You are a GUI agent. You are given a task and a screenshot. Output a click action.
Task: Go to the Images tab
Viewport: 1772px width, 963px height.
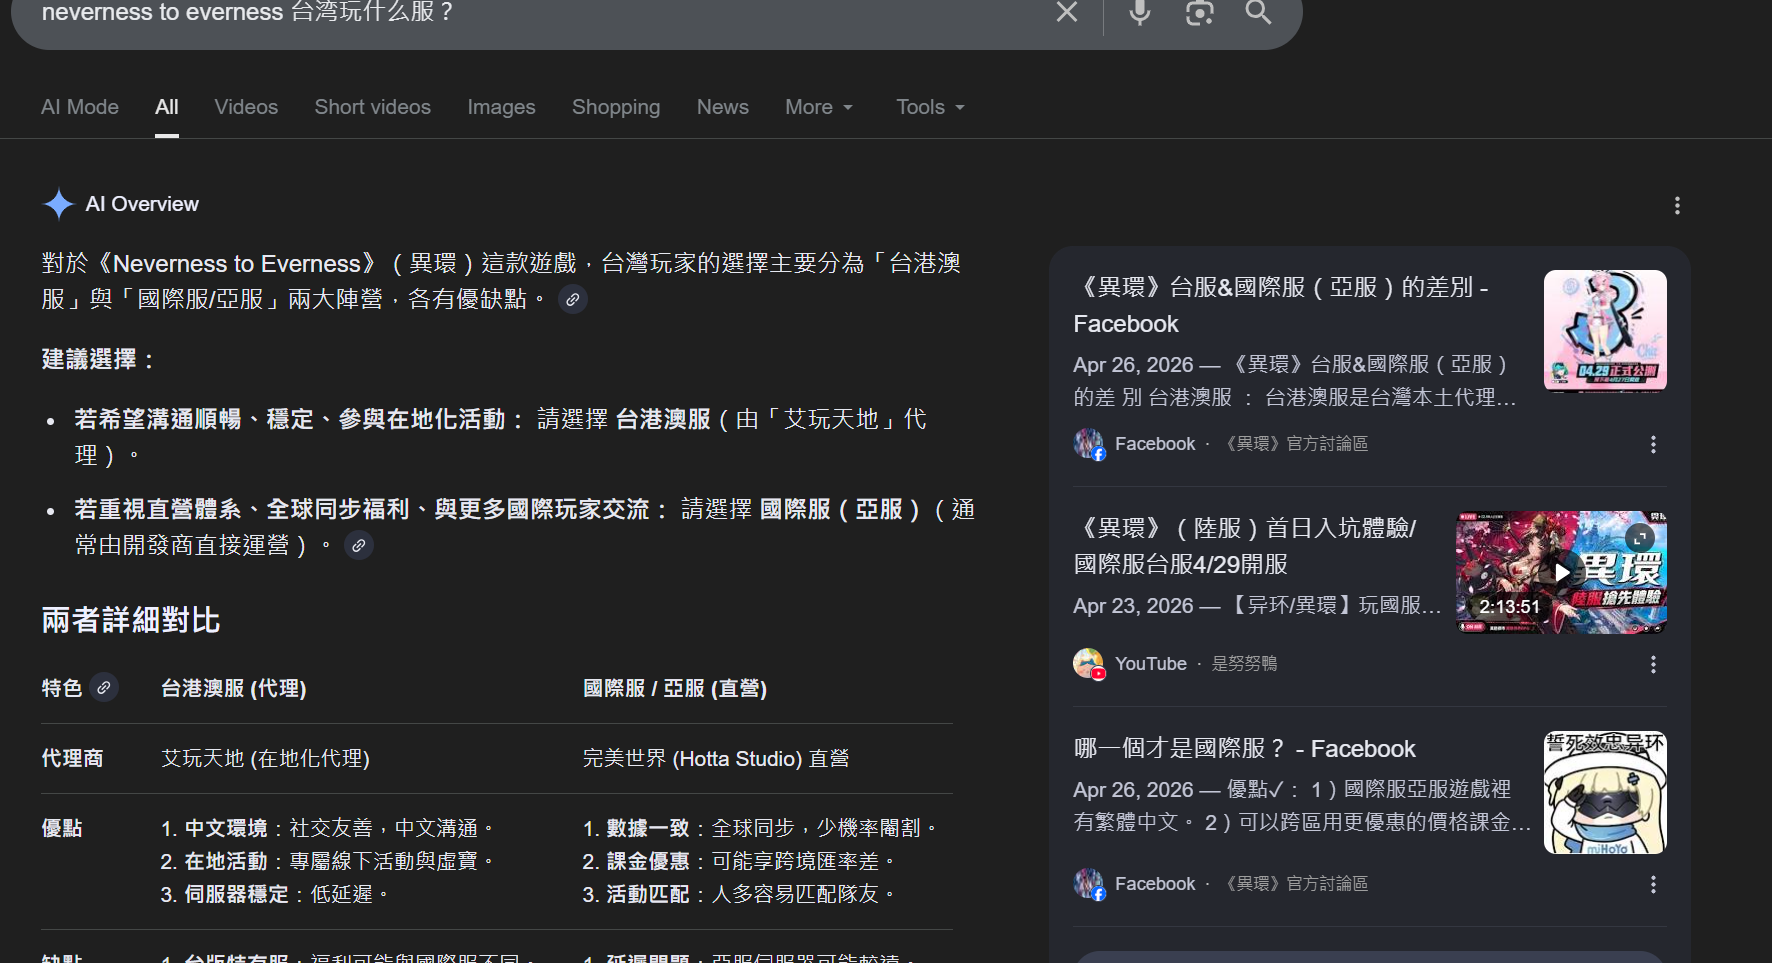pyautogui.click(x=501, y=107)
